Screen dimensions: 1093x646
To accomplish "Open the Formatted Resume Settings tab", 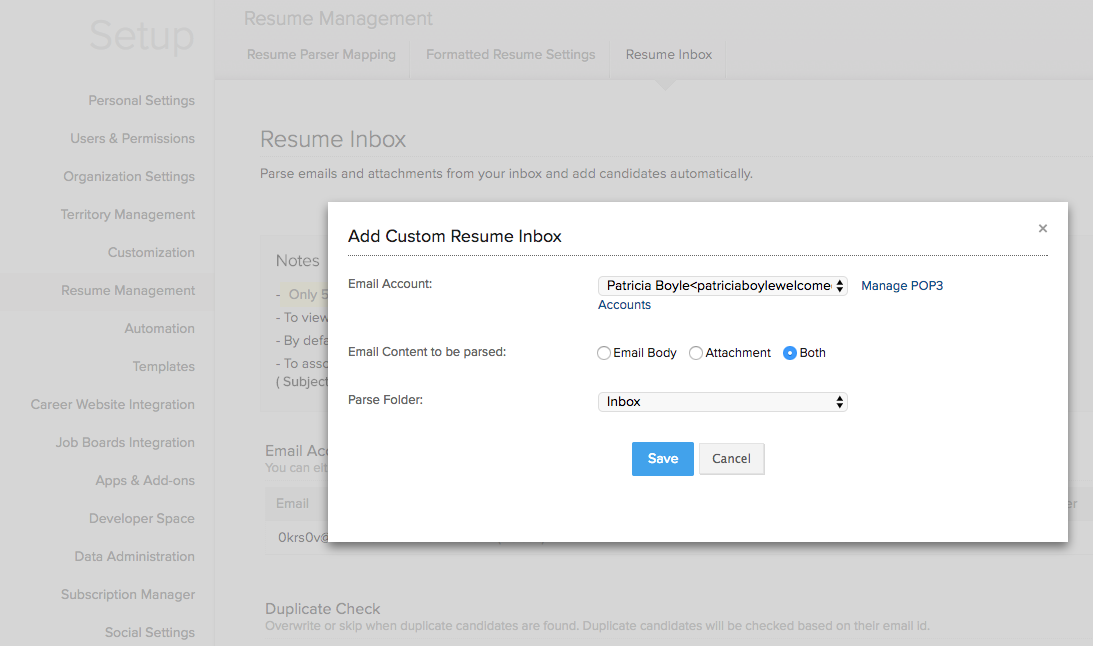I will point(510,55).
